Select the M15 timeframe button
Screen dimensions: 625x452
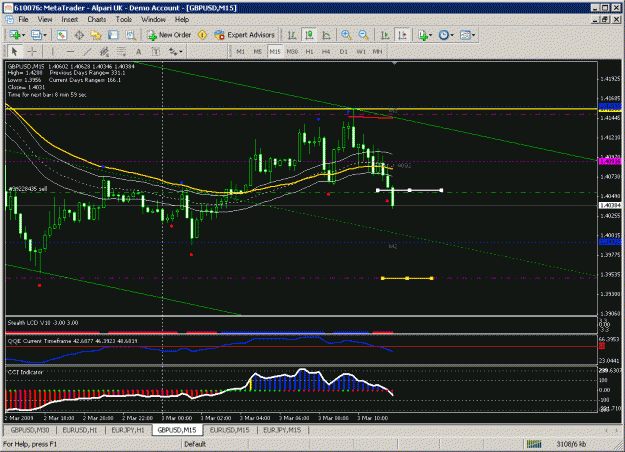click(275, 51)
